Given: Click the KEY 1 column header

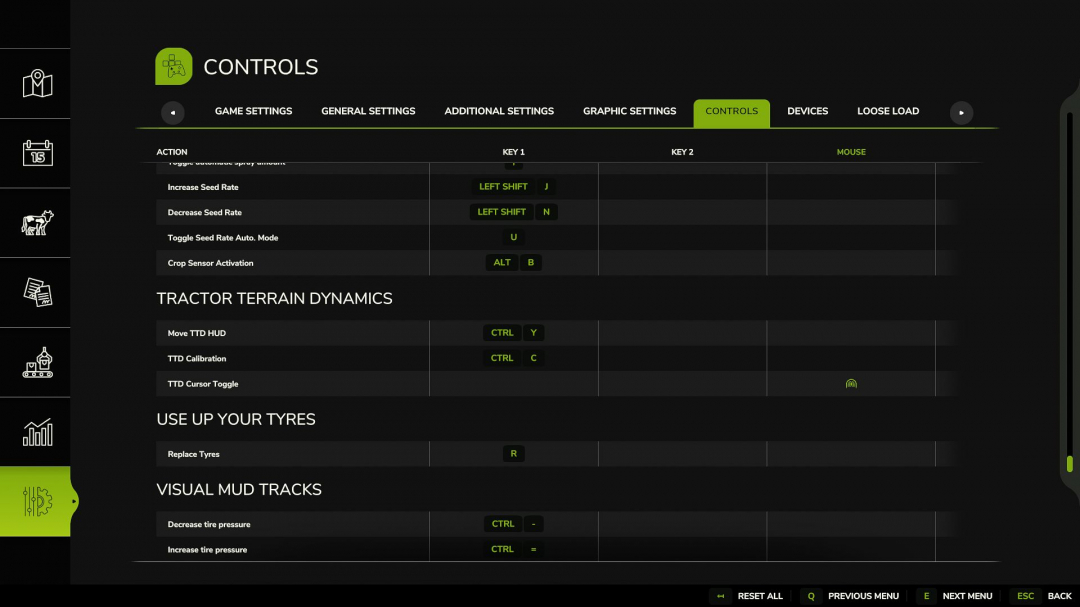Looking at the screenshot, I should (x=513, y=152).
